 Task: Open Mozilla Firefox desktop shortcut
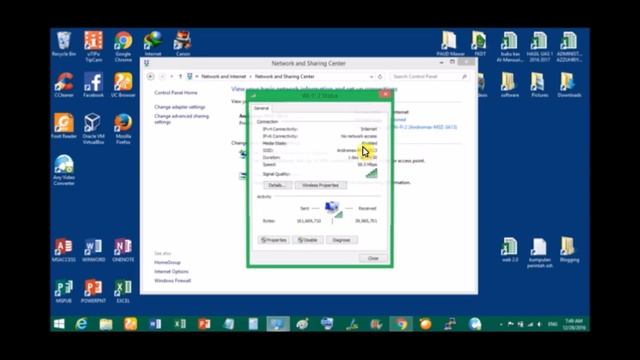(x=123, y=129)
